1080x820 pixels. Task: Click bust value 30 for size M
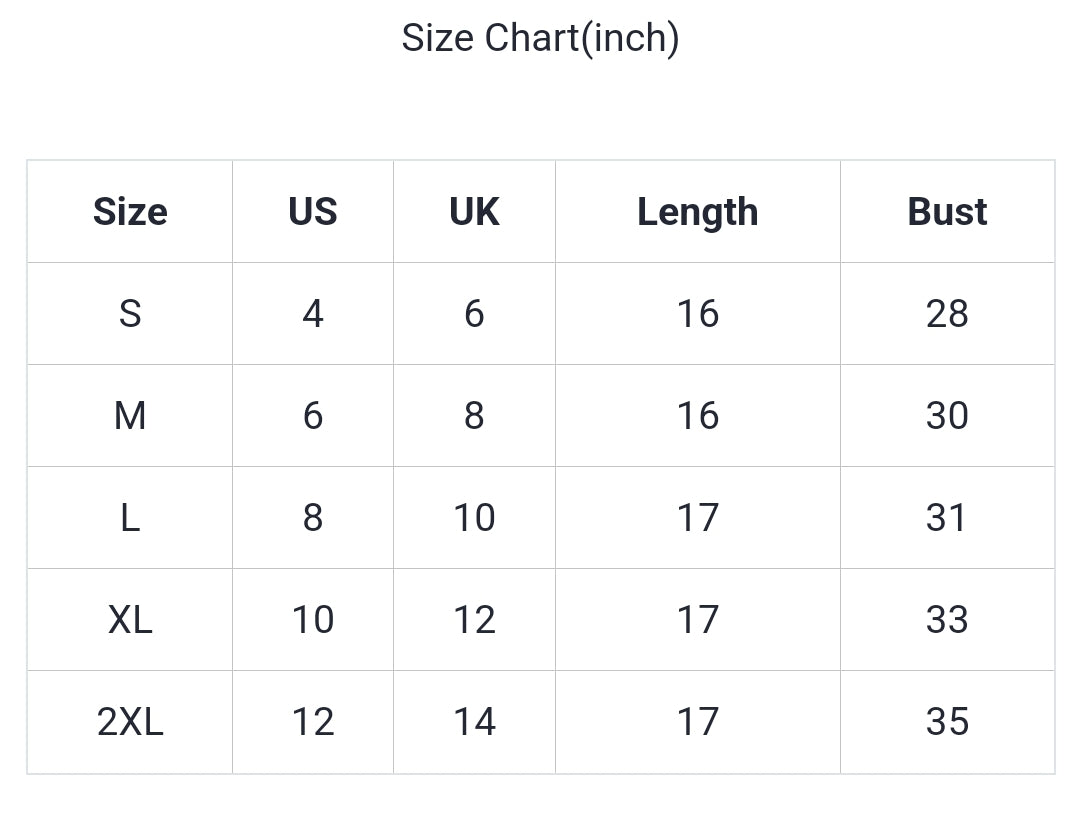(947, 416)
